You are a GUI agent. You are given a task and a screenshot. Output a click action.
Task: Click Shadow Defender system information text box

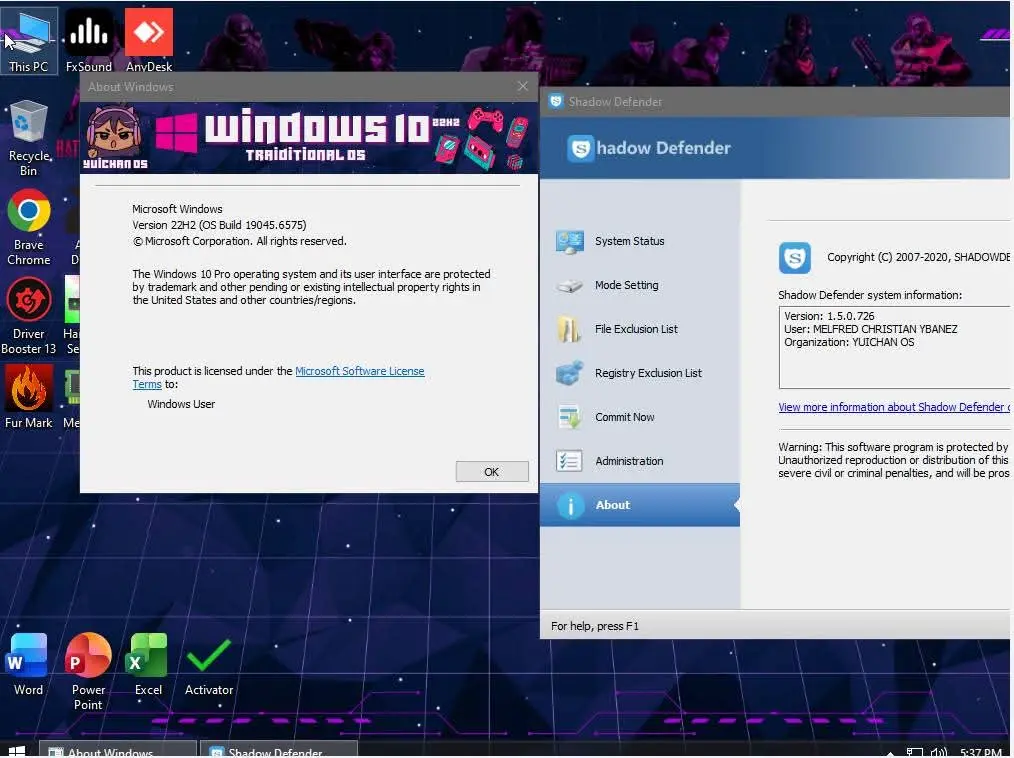(x=894, y=347)
